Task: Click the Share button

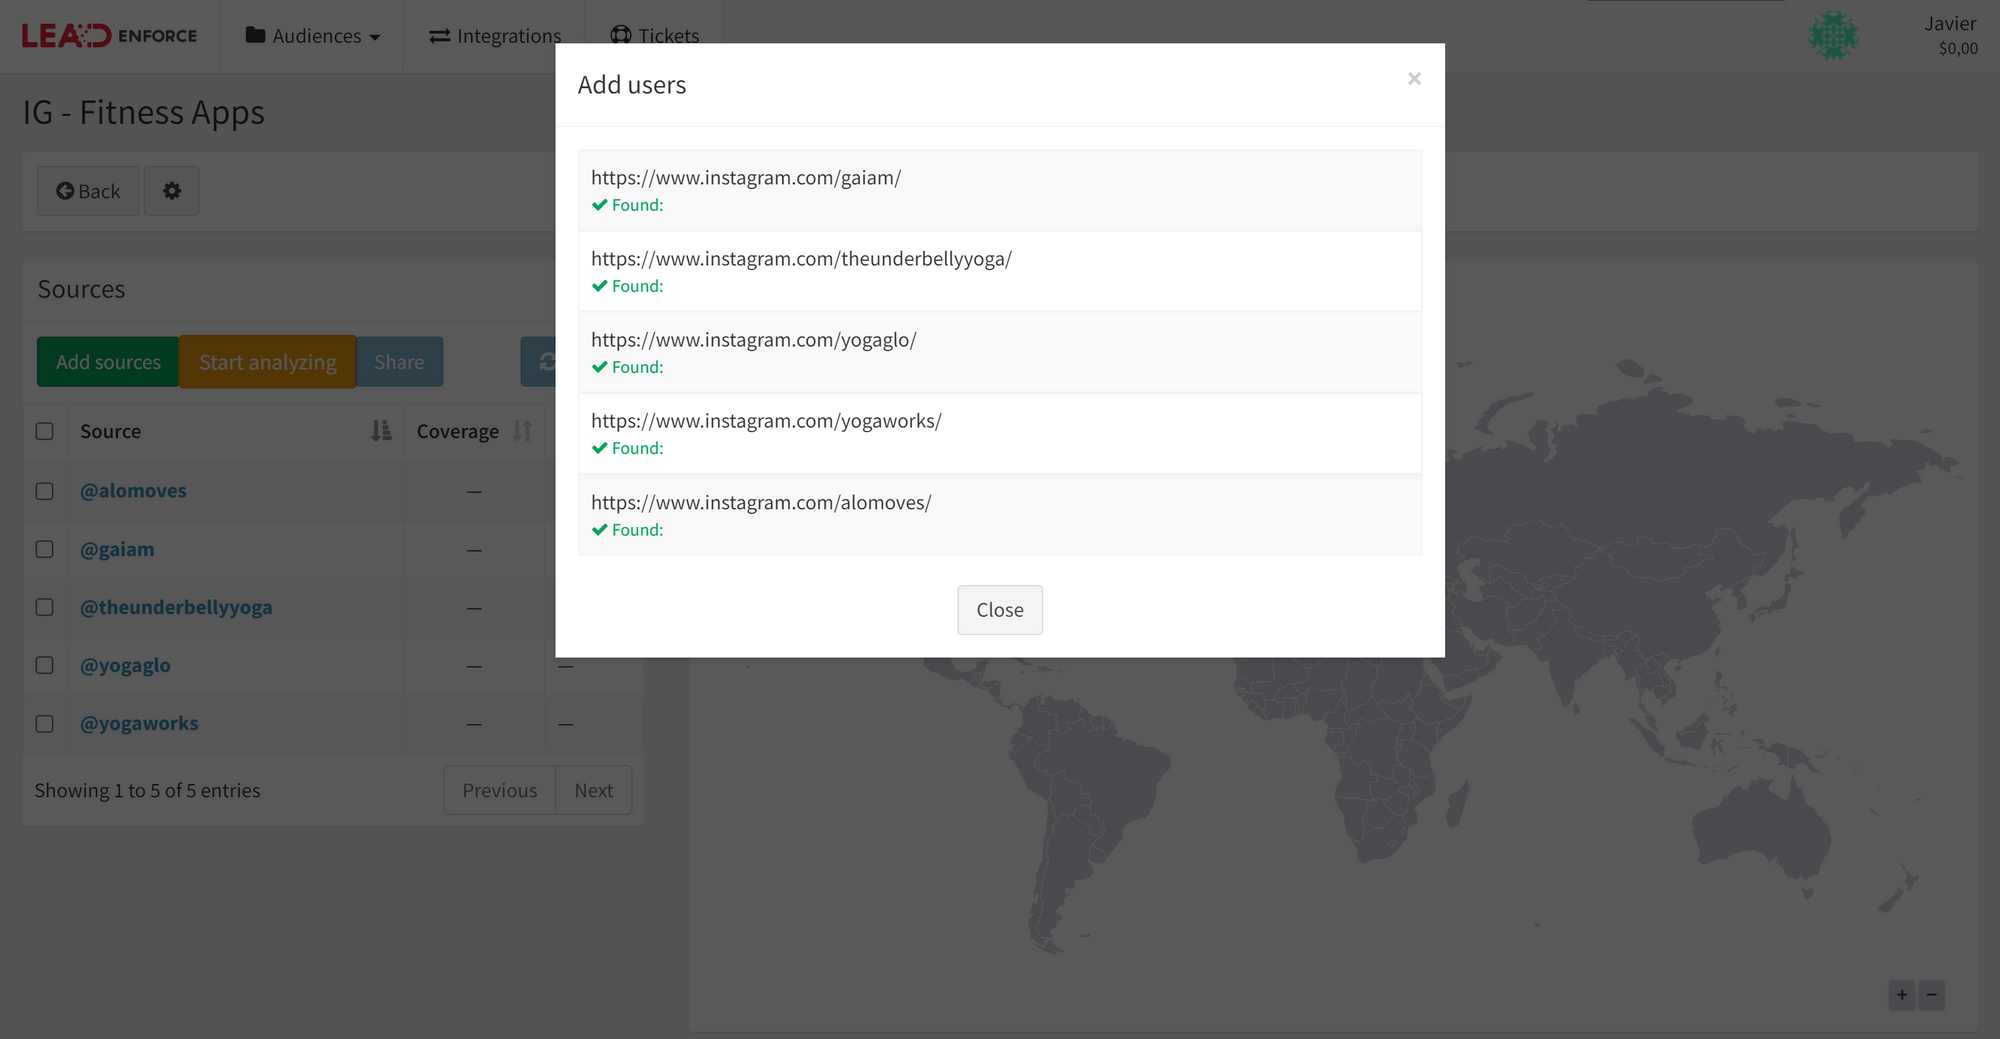Action: pyautogui.click(x=399, y=362)
